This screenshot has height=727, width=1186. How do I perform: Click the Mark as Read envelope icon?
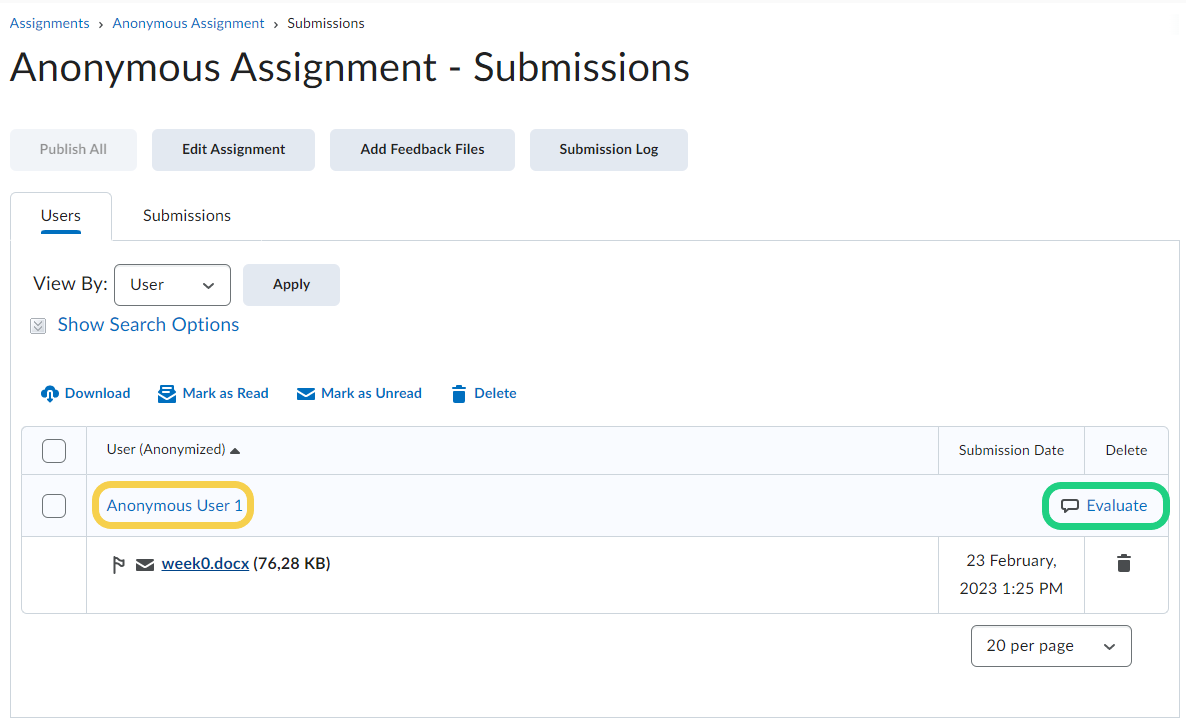click(167, 394)
